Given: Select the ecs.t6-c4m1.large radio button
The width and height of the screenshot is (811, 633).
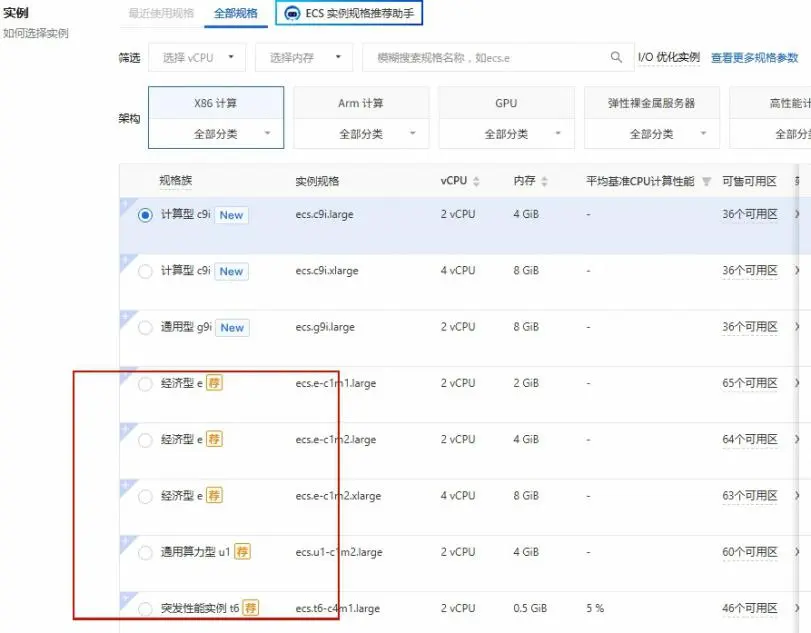Looking at the screenshot, I should click(x=145, y=609).
